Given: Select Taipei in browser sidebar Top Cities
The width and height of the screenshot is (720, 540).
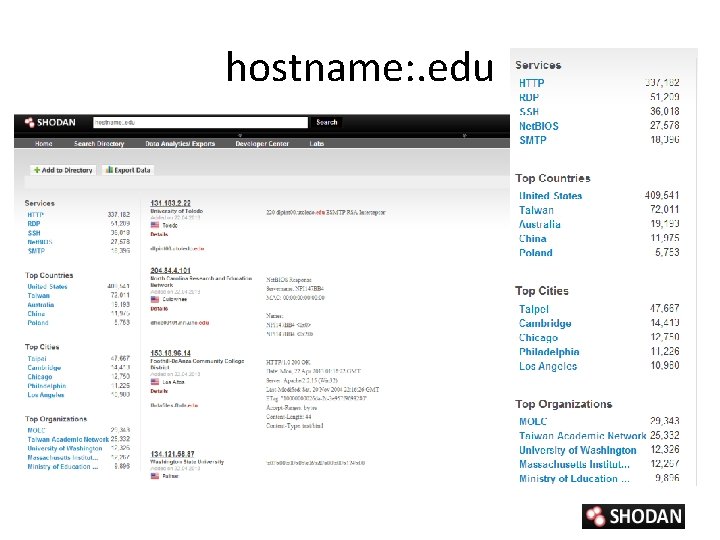Looking at the screenshot, I should point(37,359).
